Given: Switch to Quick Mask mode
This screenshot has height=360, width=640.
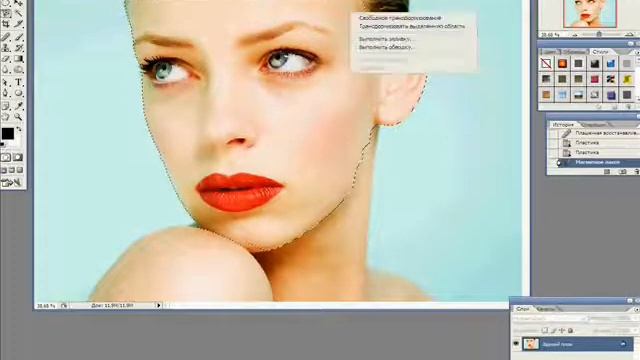Looking at the screenshot, I should (x=18, y=158).
